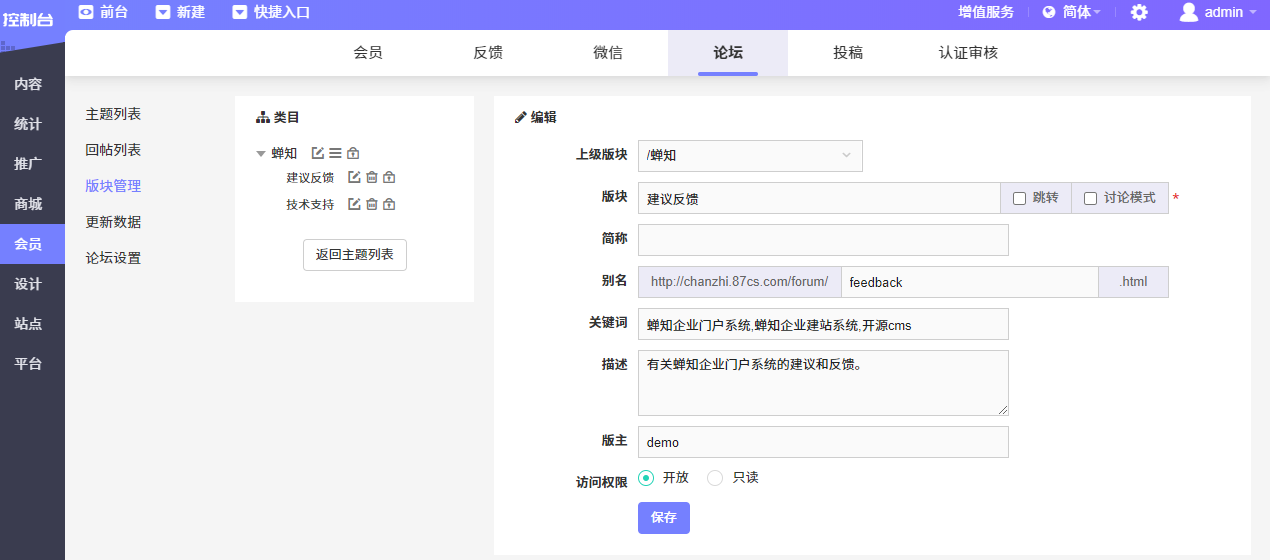The height and width of the screenshot is (560, 1270).
Task: Click into the 简称 input field
Action: pyautogui.click(x=823, y=240)
